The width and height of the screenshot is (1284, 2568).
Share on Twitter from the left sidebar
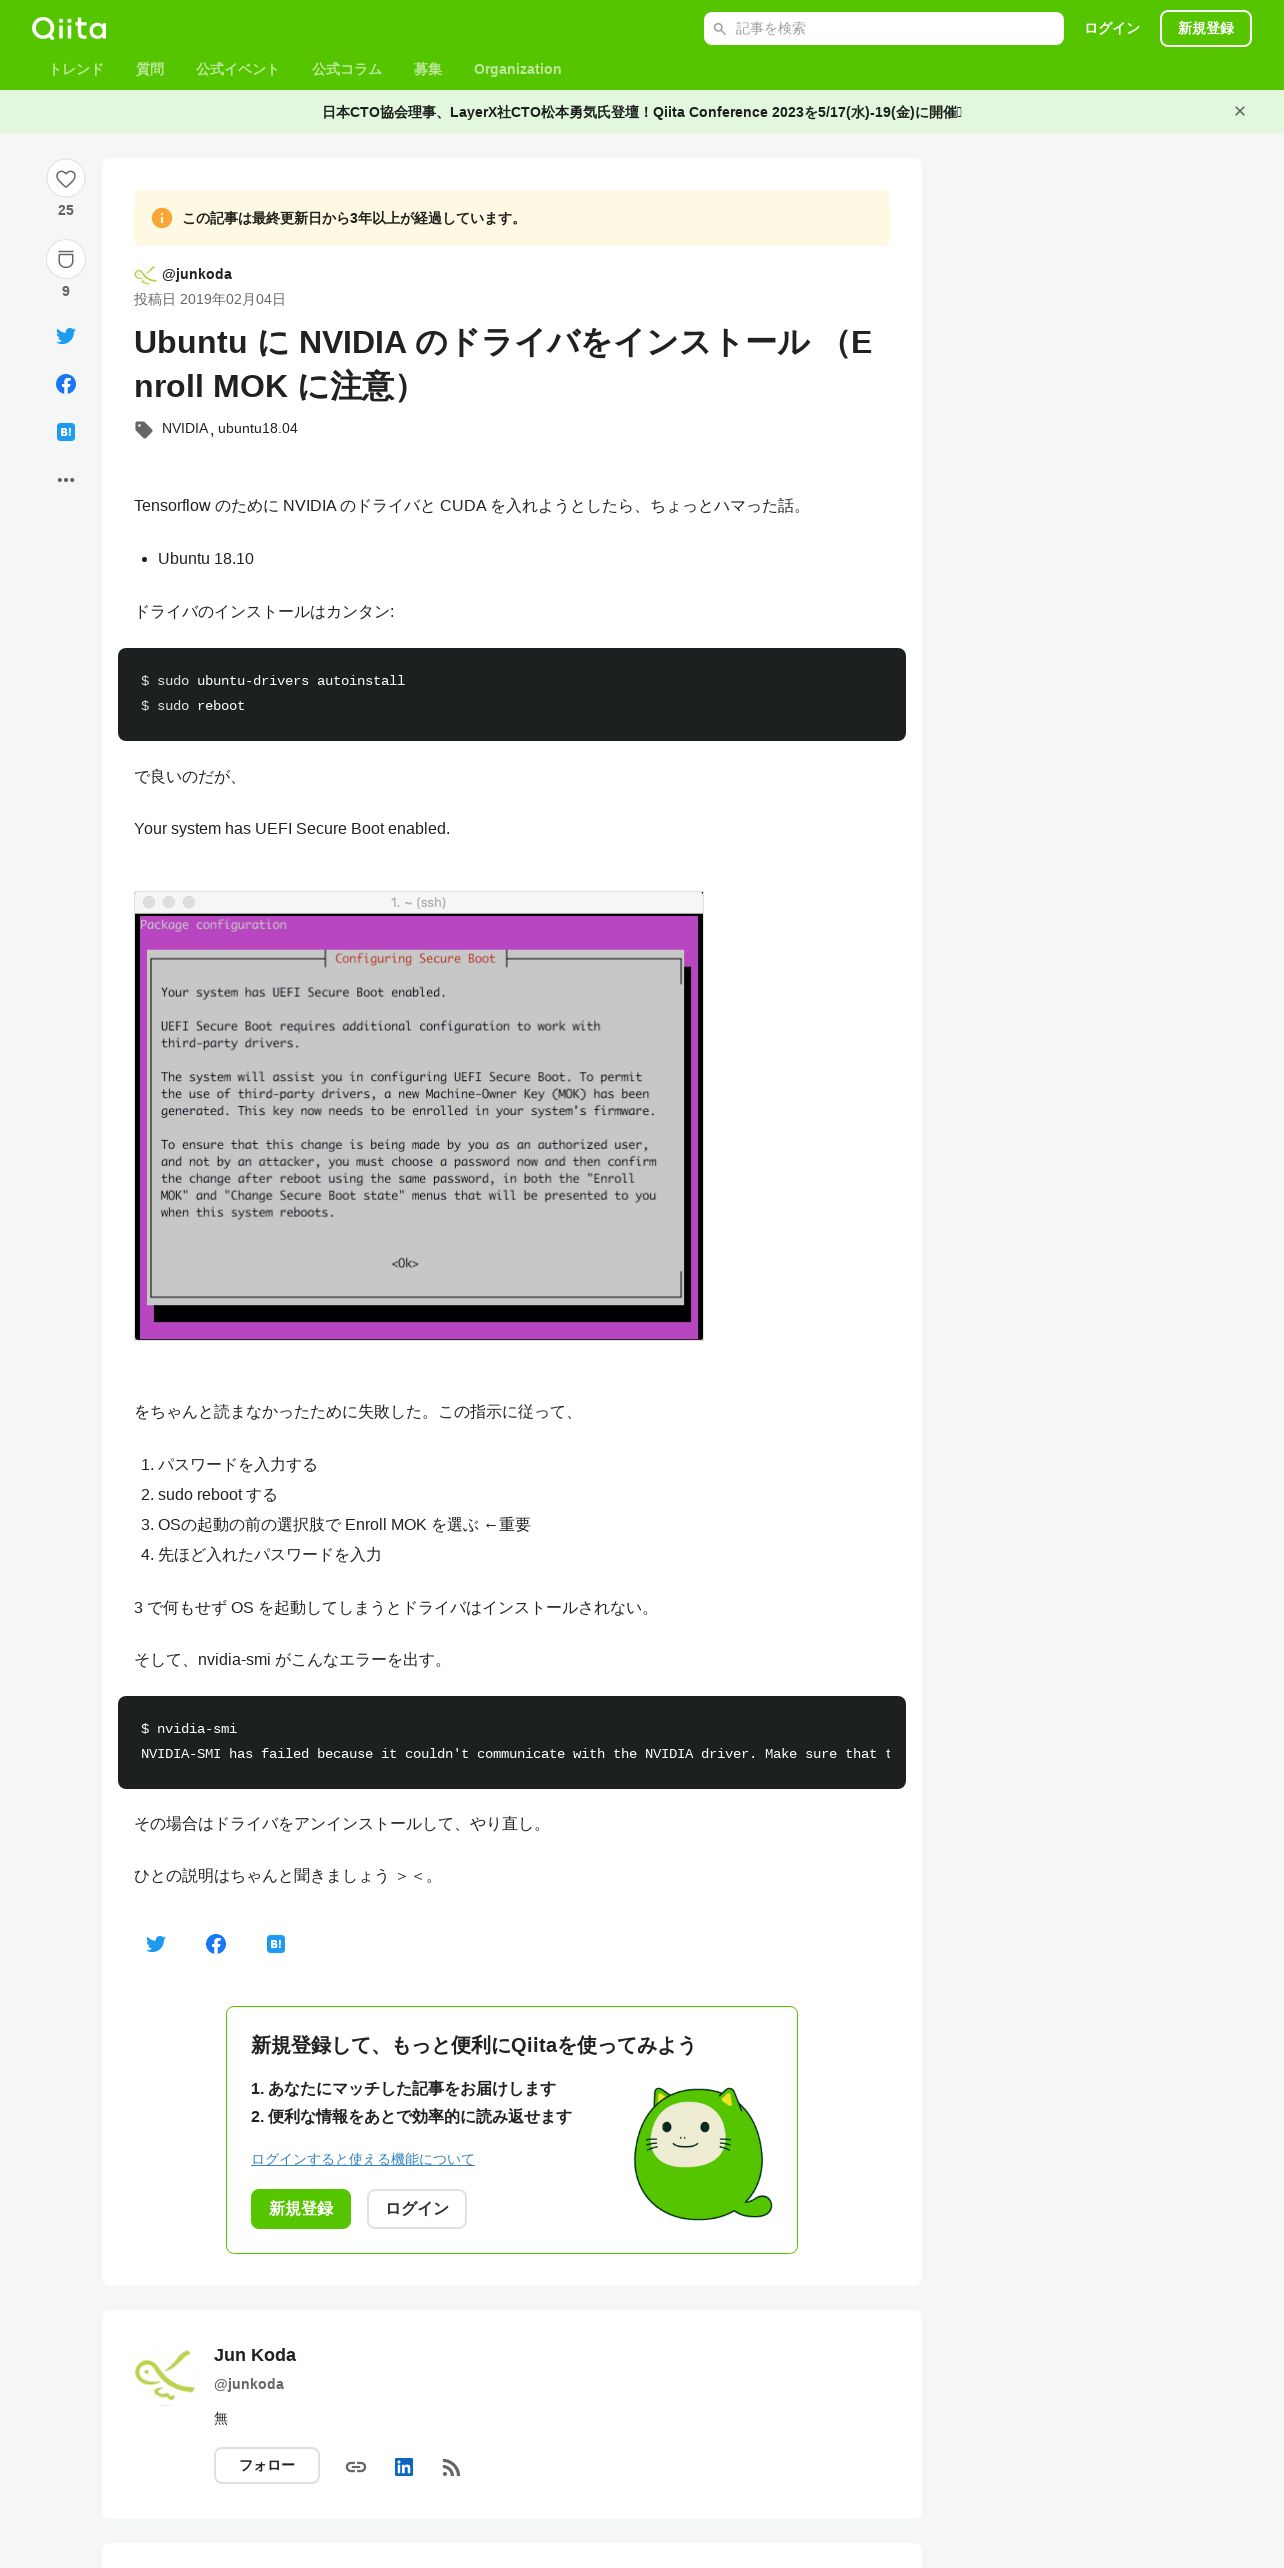coord(66,336)
